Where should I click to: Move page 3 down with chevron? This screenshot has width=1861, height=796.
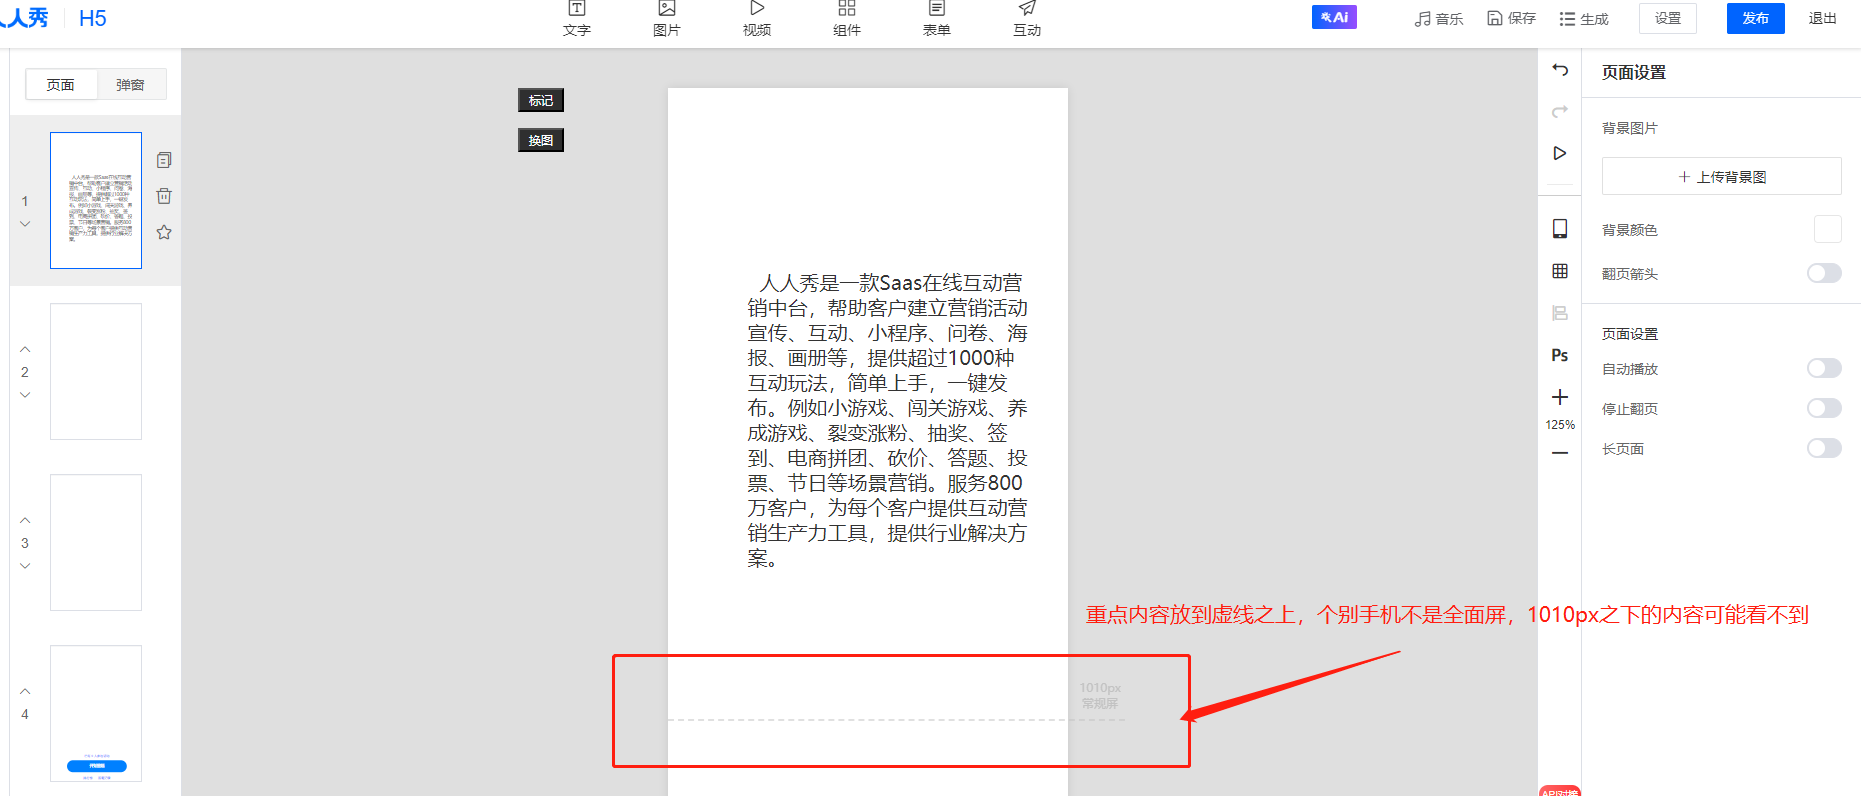25,566
